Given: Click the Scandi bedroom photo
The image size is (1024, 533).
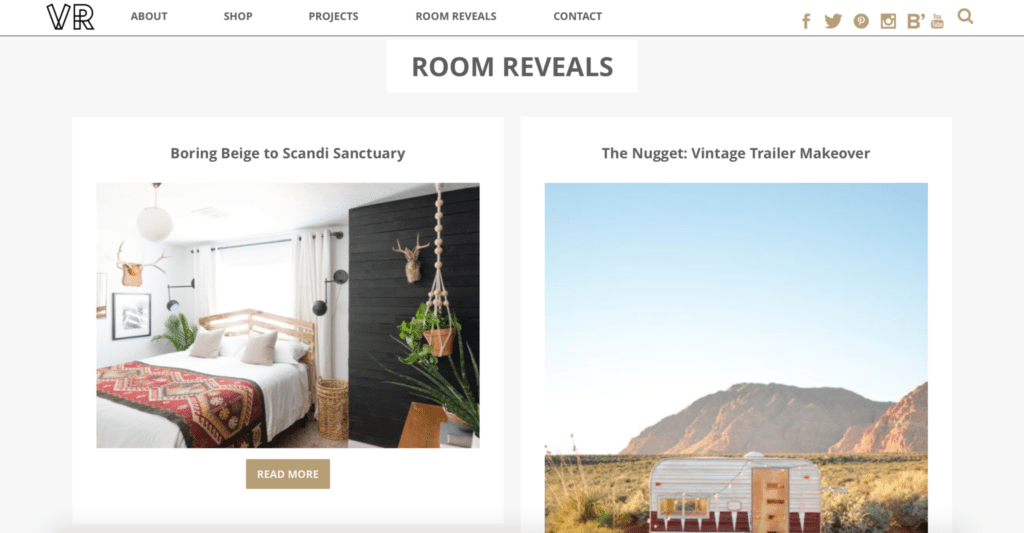Looking at the screenshot, I should point(288,315).
